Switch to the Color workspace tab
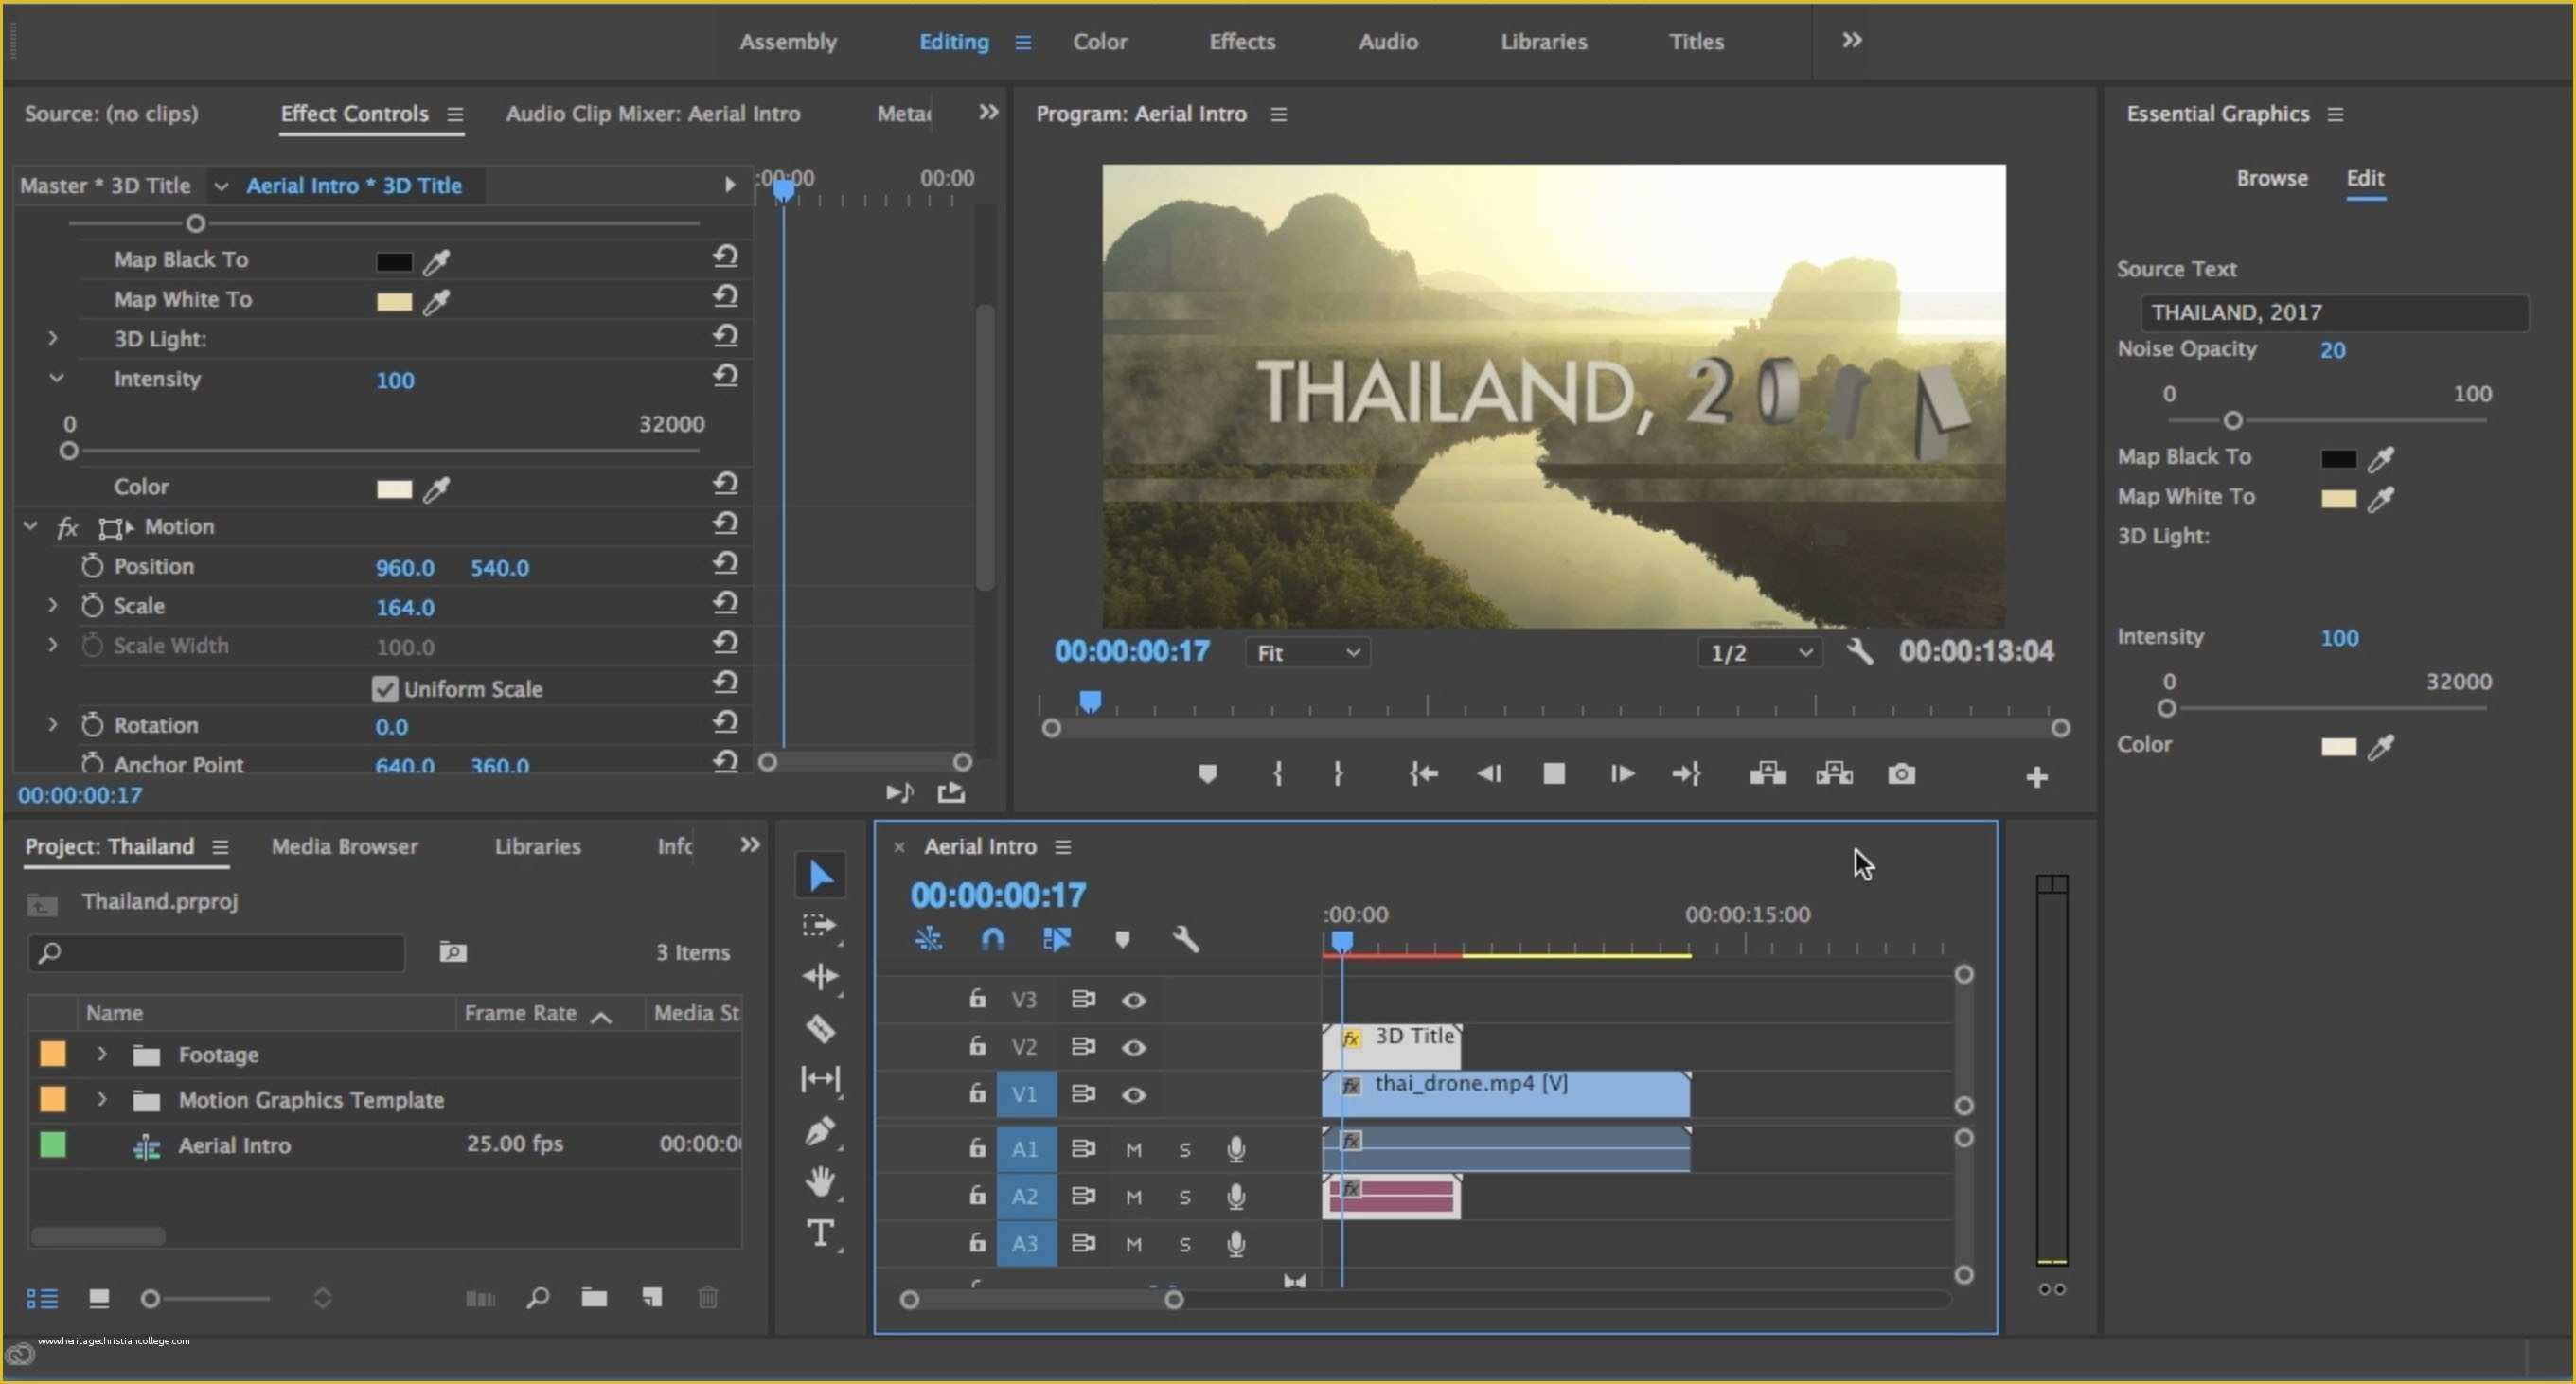The height and width of the screenshot is (1384, 2576). tap(1099, 41)
